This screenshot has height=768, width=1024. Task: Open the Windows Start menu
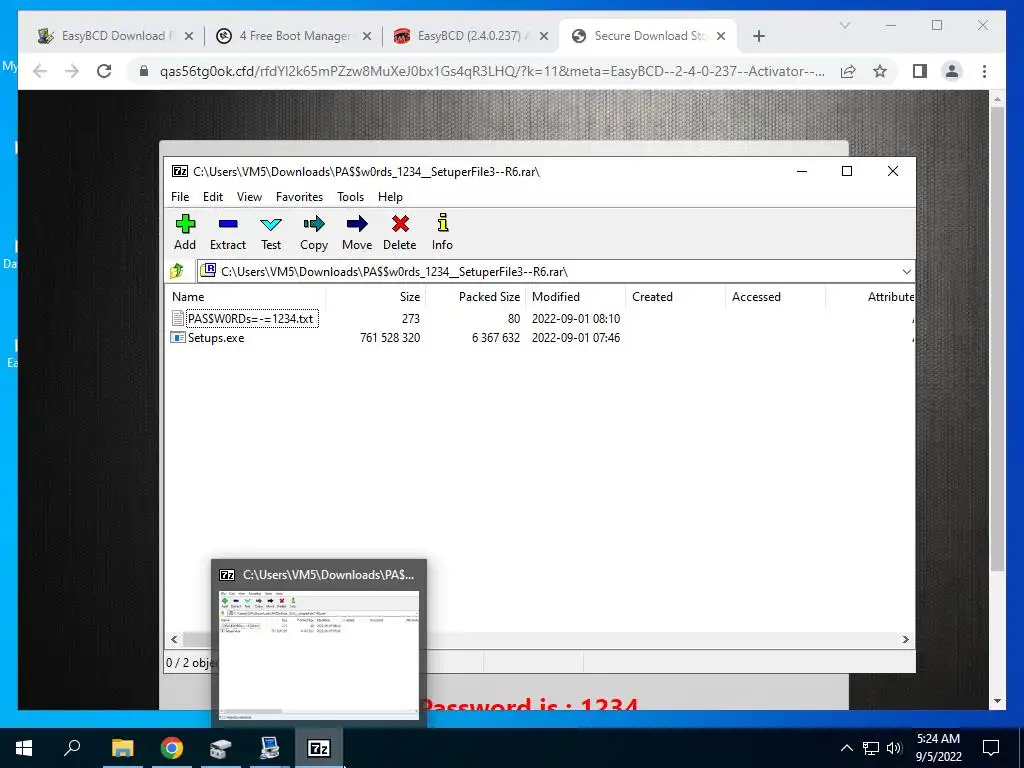click(x=24, y=748)
